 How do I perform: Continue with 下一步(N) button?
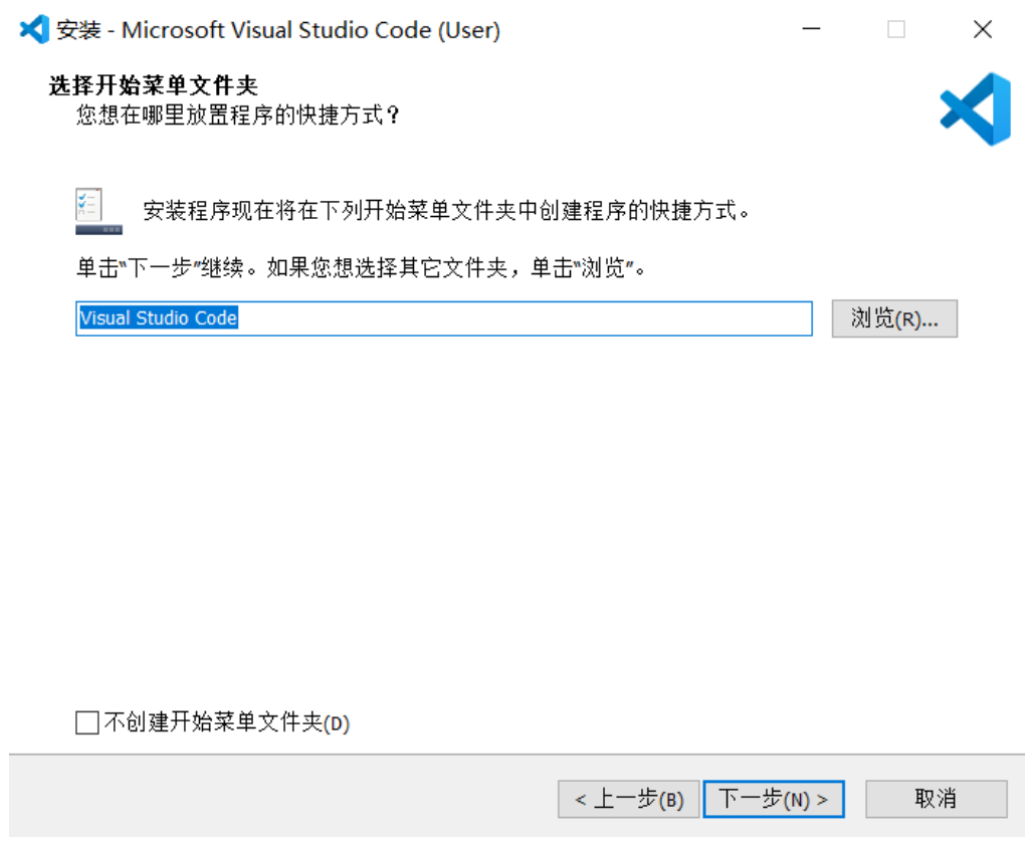pyautogui.click(x=774, y=799)
